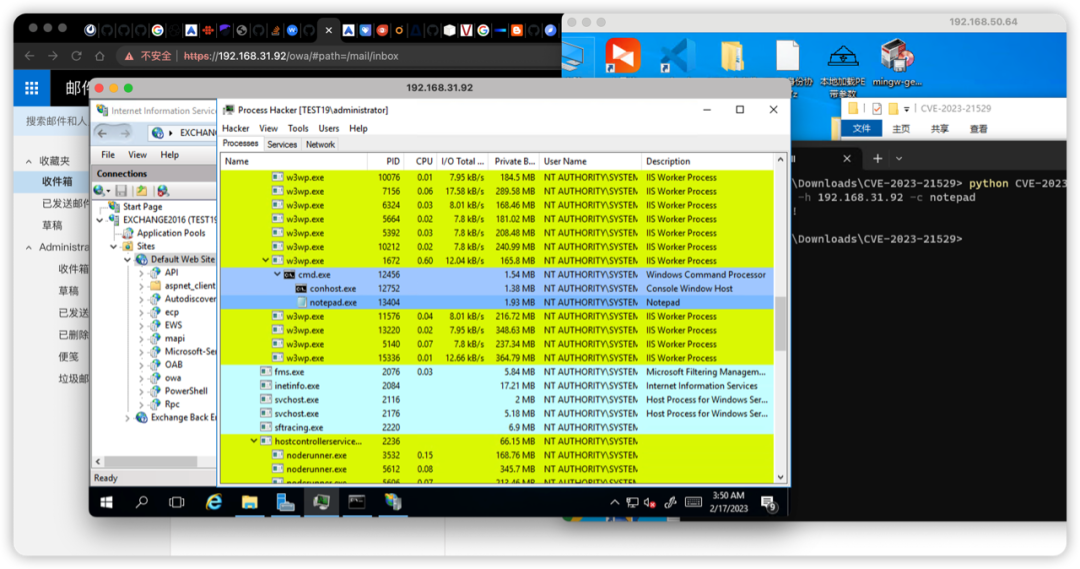The height and width of the screenshot is (569, 1080).
Task: Open the 查看 ribbon tab
Action: click(978, 129)
